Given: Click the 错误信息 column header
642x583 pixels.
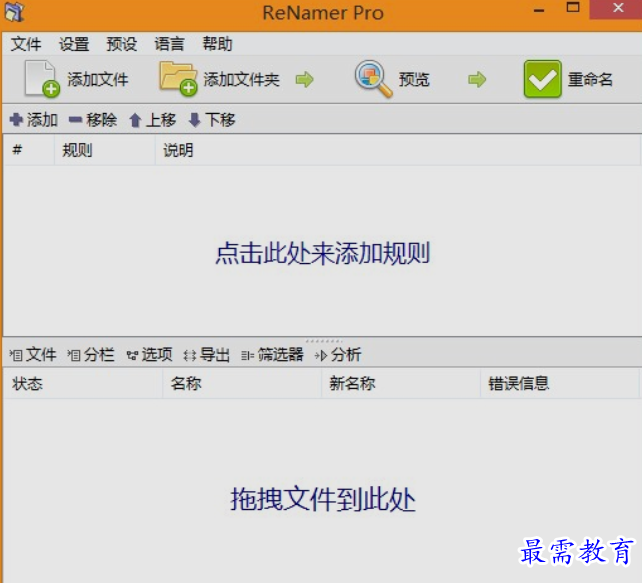Looking at the screenshot, I should click(x=560, y=384).
